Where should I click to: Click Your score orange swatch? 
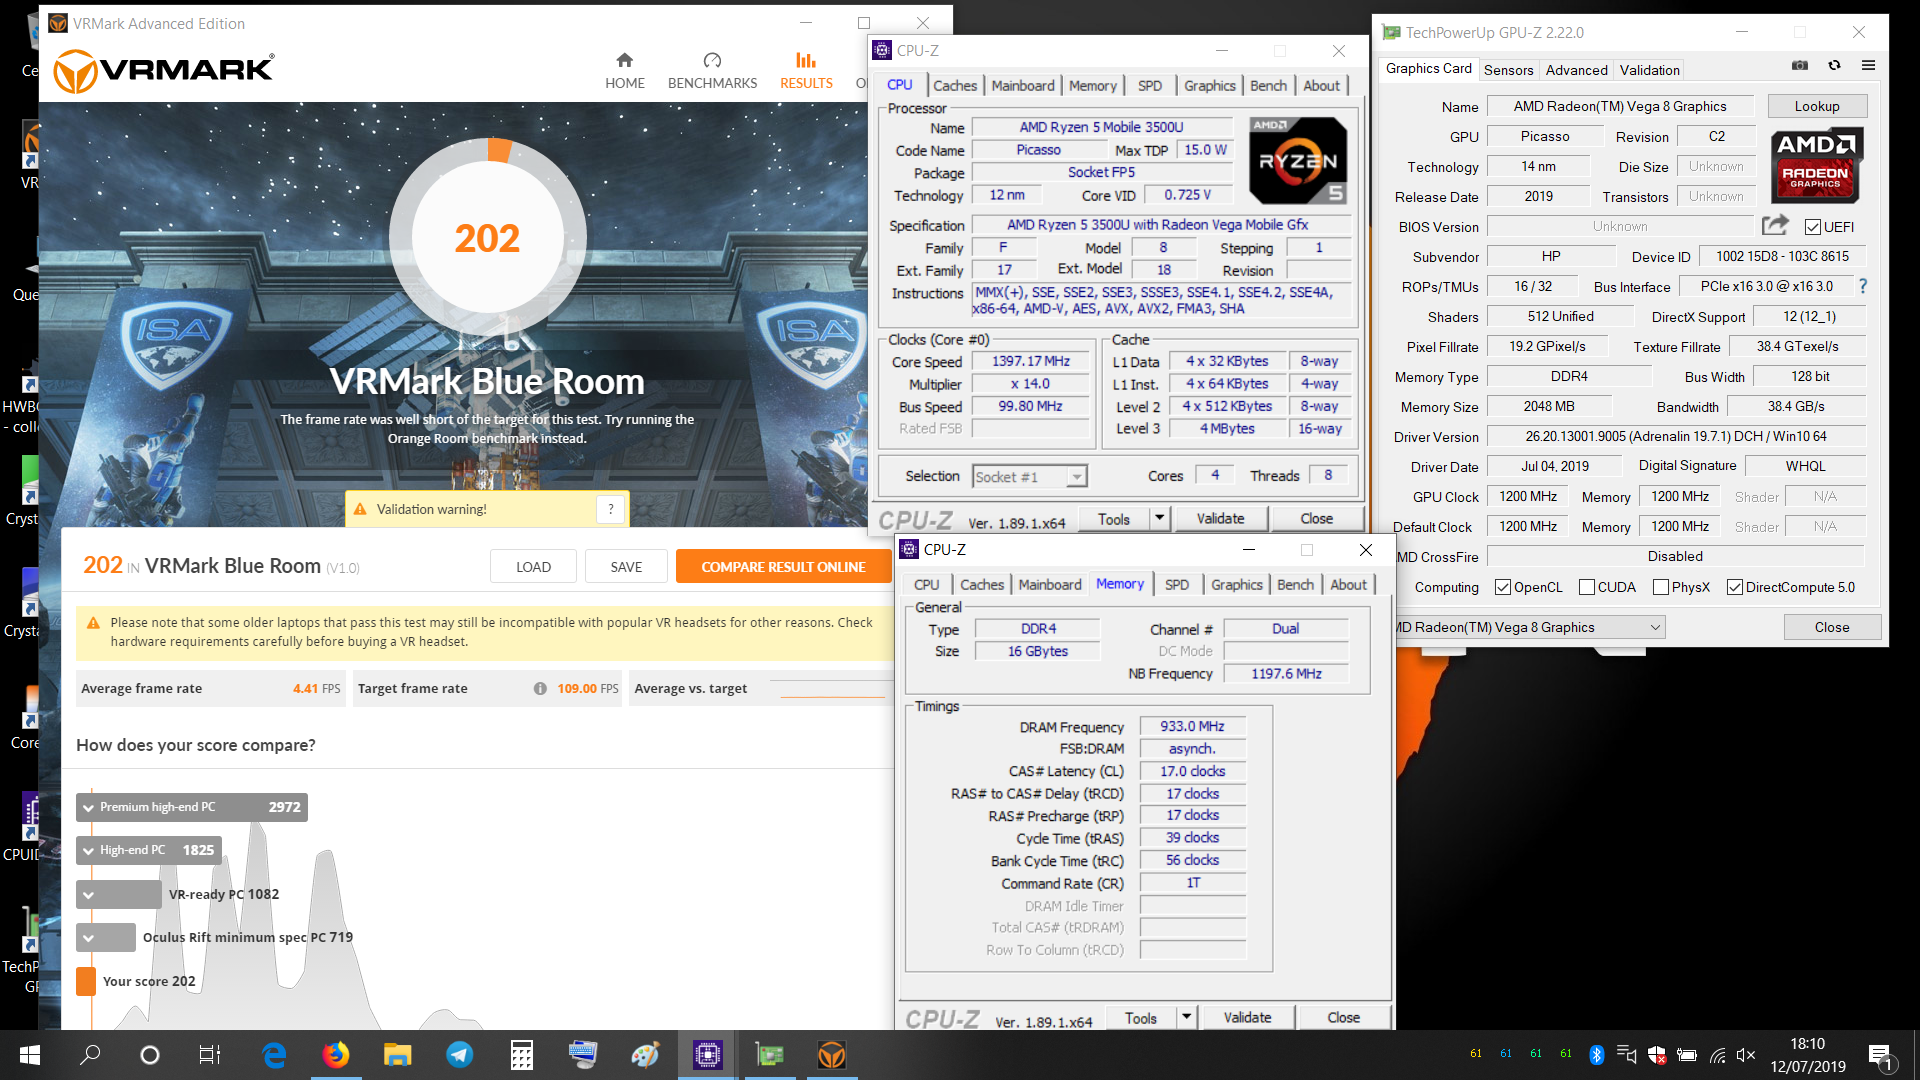click(x=86, y=981)
